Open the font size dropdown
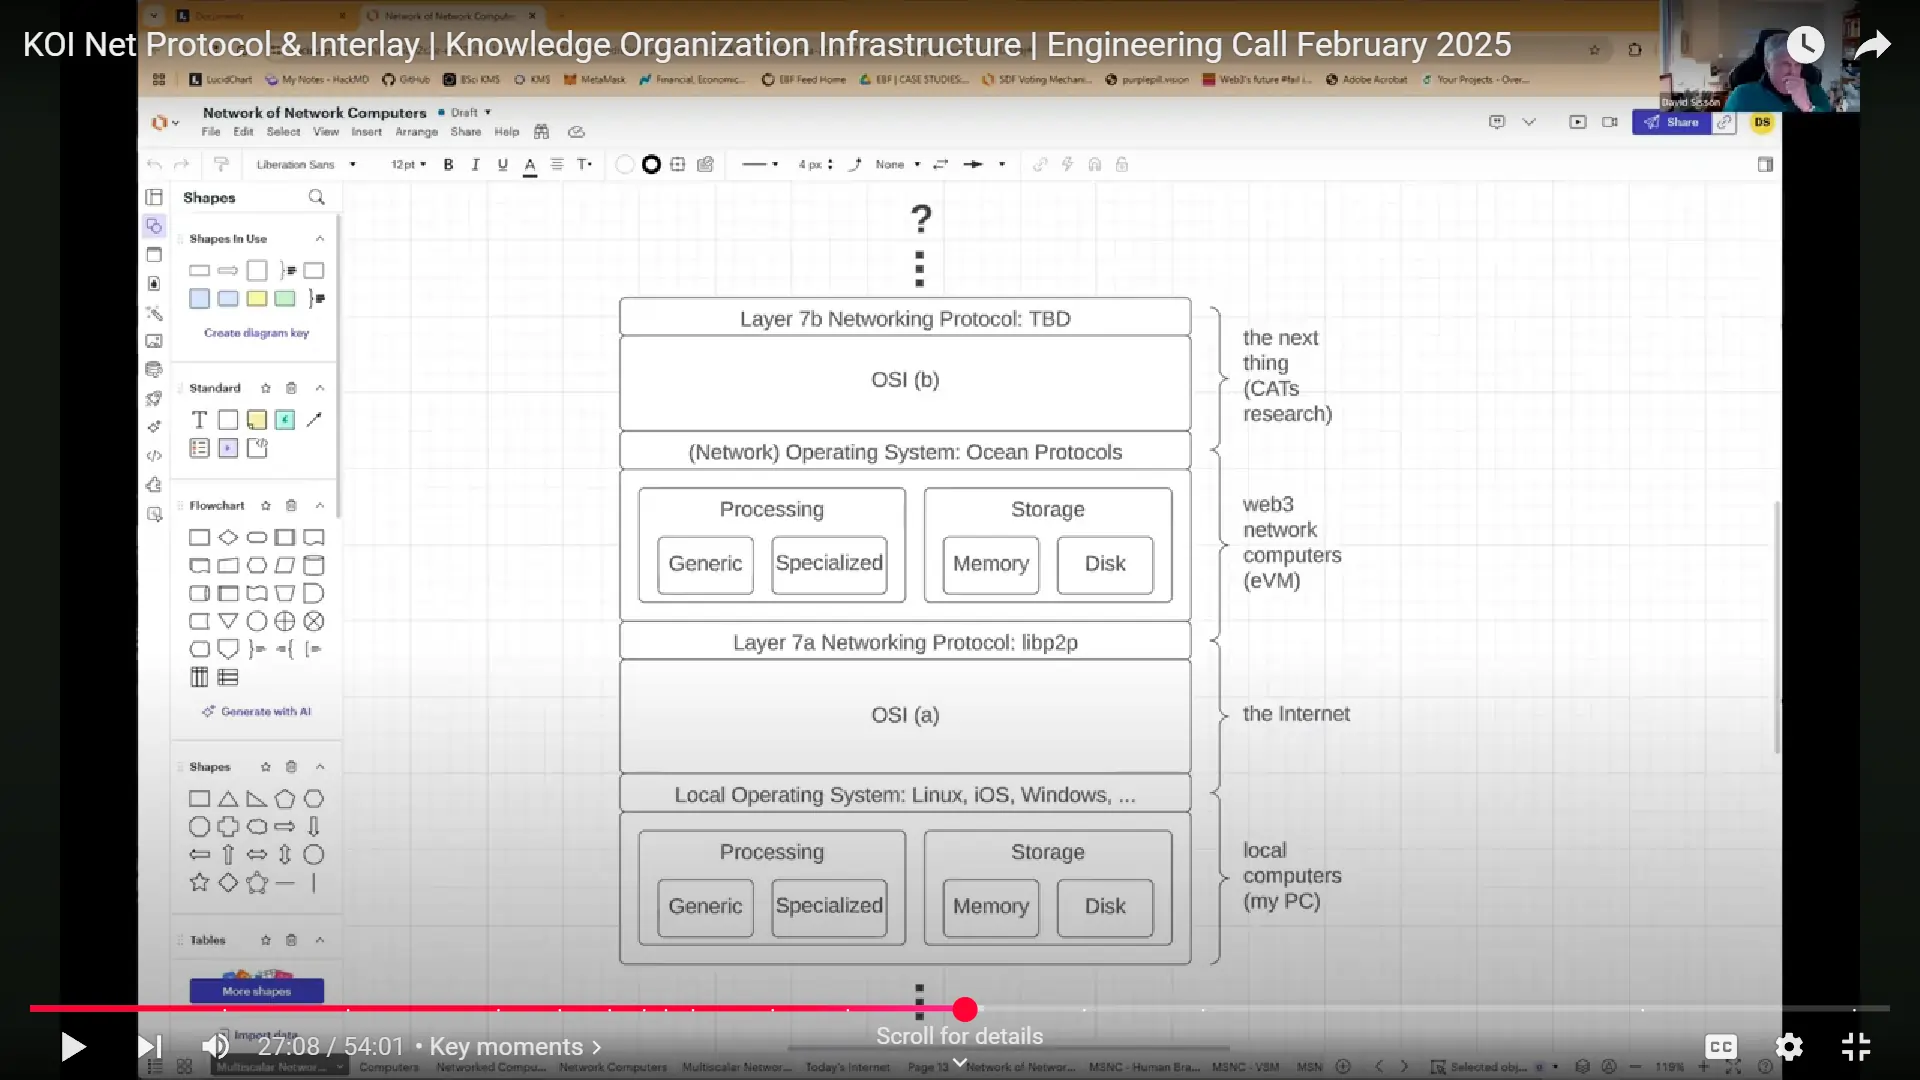Image resolution: width=1920 pixels, height=1080 pixels. 408,165
